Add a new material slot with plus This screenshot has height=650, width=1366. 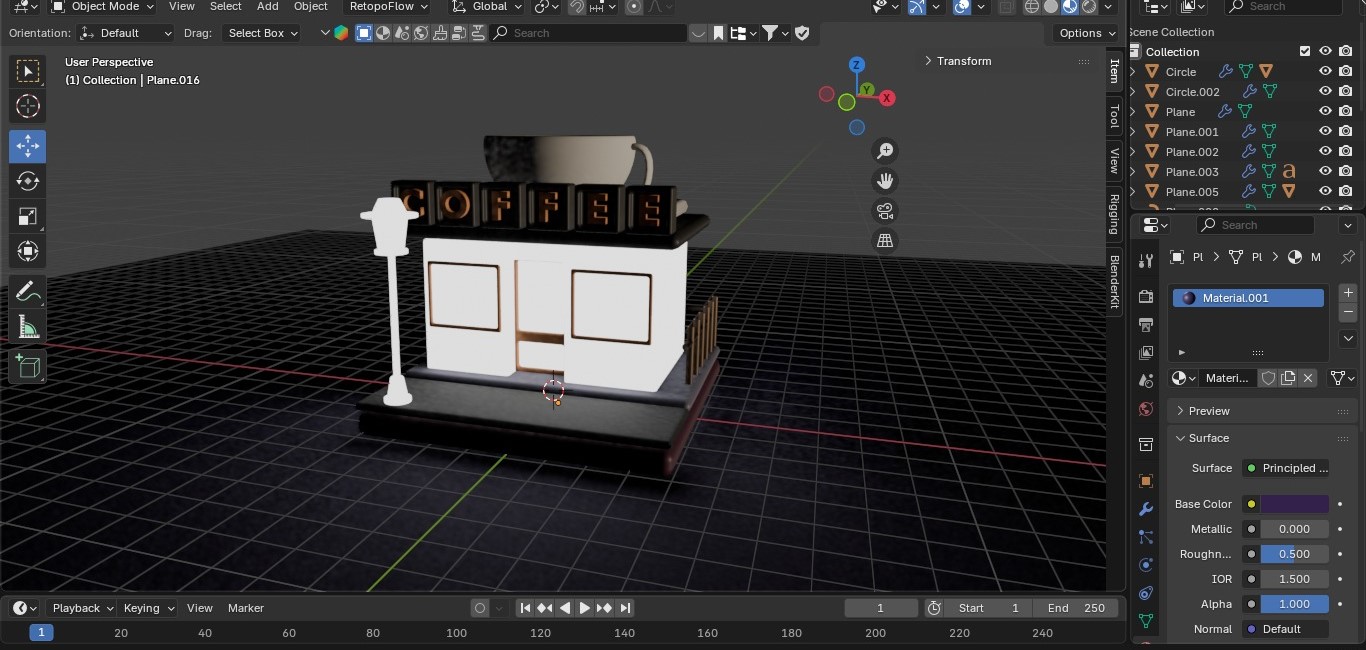click(1348, 293)
